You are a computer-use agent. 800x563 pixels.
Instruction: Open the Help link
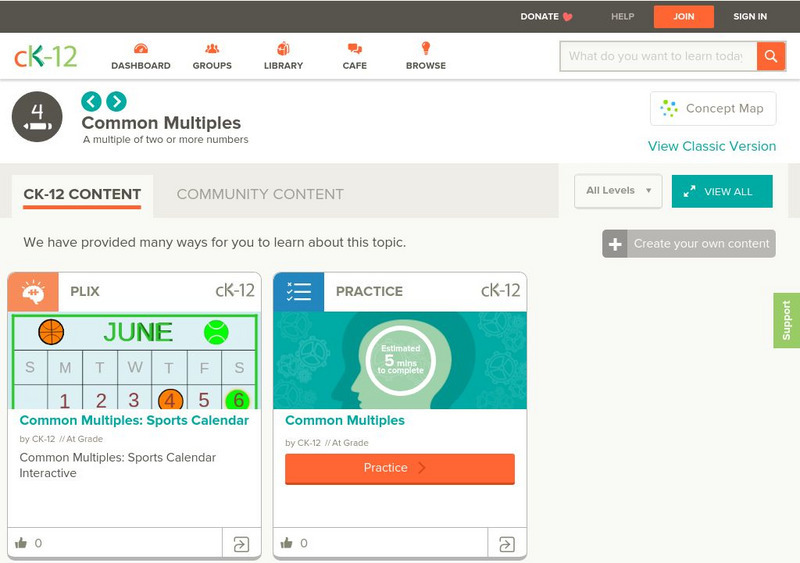(622, 16)
